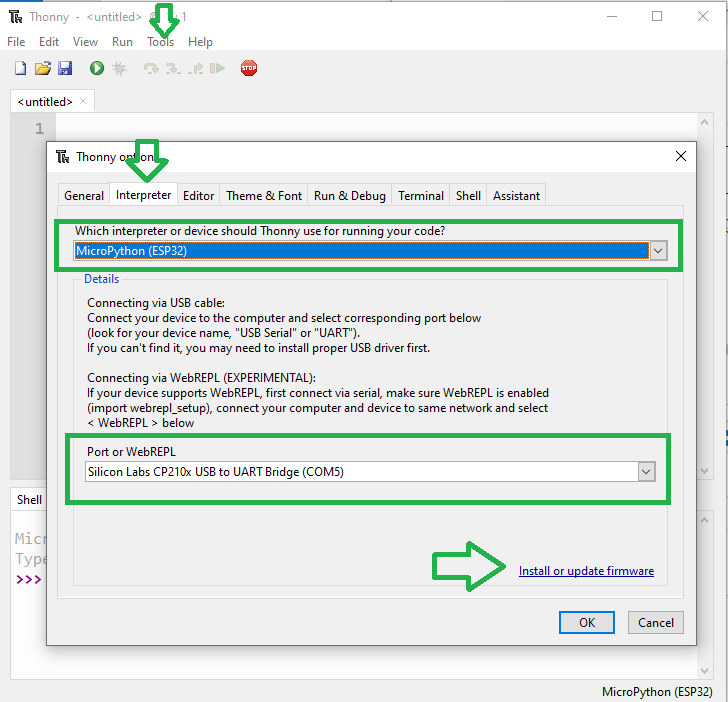Open the File menu
Image resolution: width=728 pixels, height=702 pixels.
point(16,42)
